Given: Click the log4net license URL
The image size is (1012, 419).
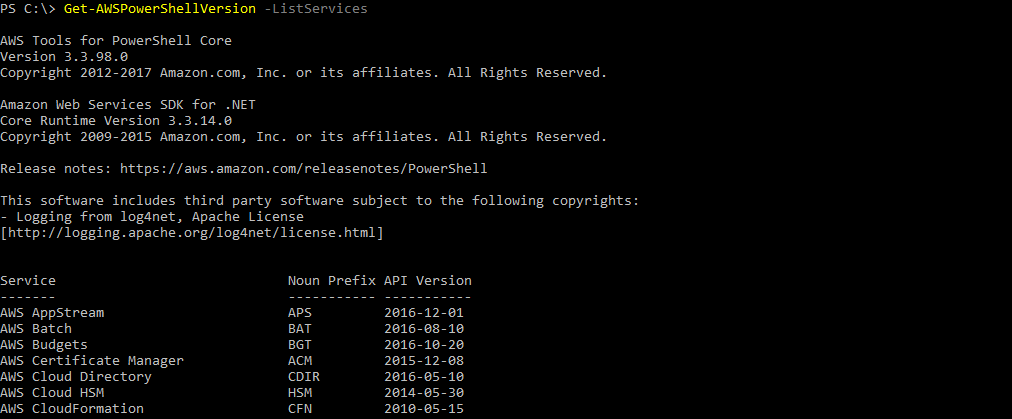Looking at the screenshot, I should pos(195,232).
